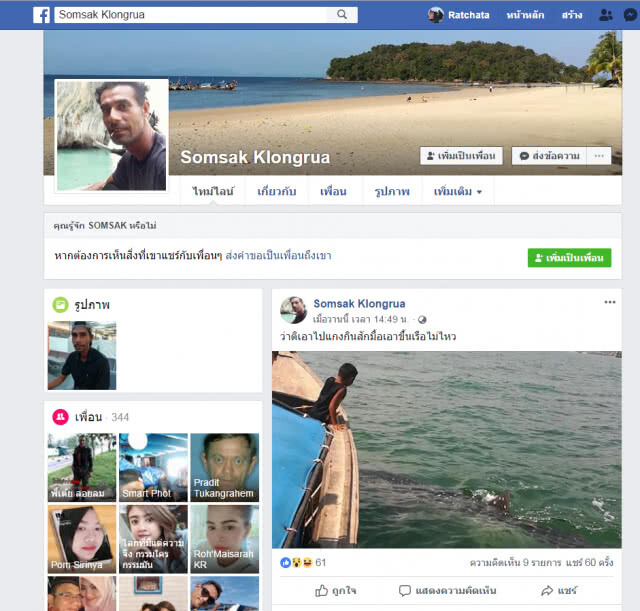Click Somsak Klongrua post author name
This screenshot has height=611, width=640.
click(359, 304)
